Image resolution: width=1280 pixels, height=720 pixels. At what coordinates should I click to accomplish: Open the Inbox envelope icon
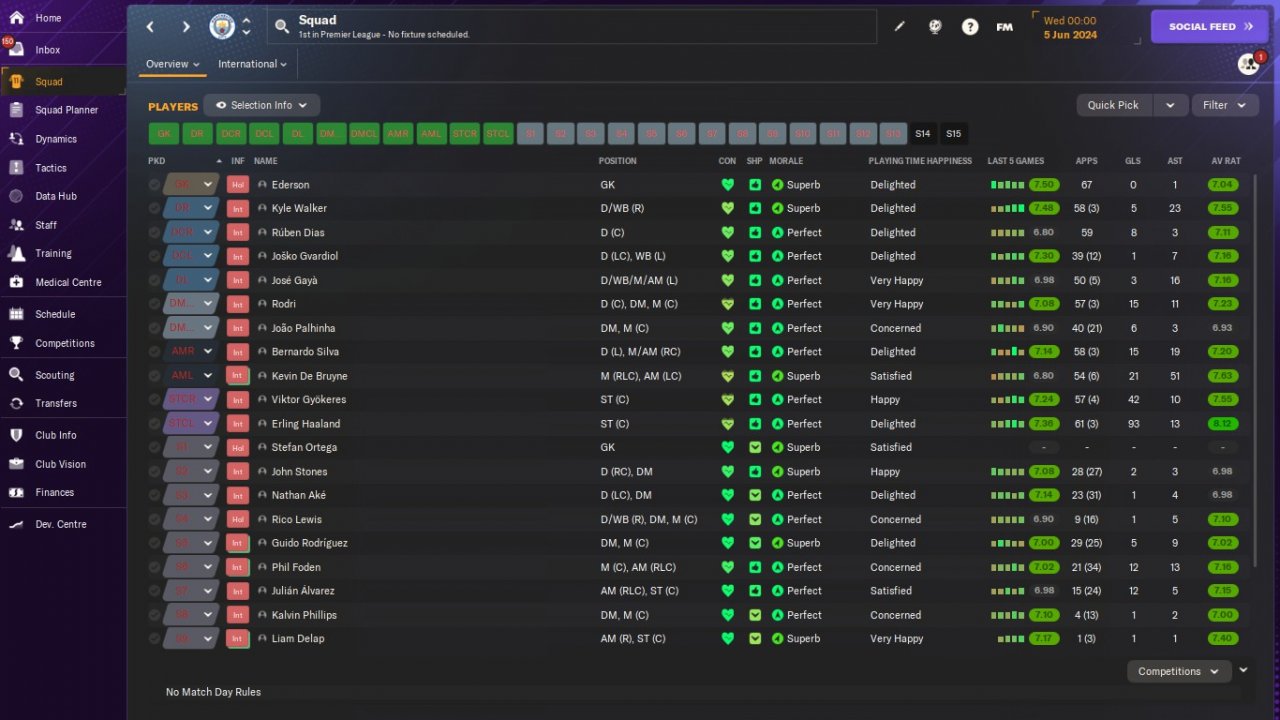(16, 50)
